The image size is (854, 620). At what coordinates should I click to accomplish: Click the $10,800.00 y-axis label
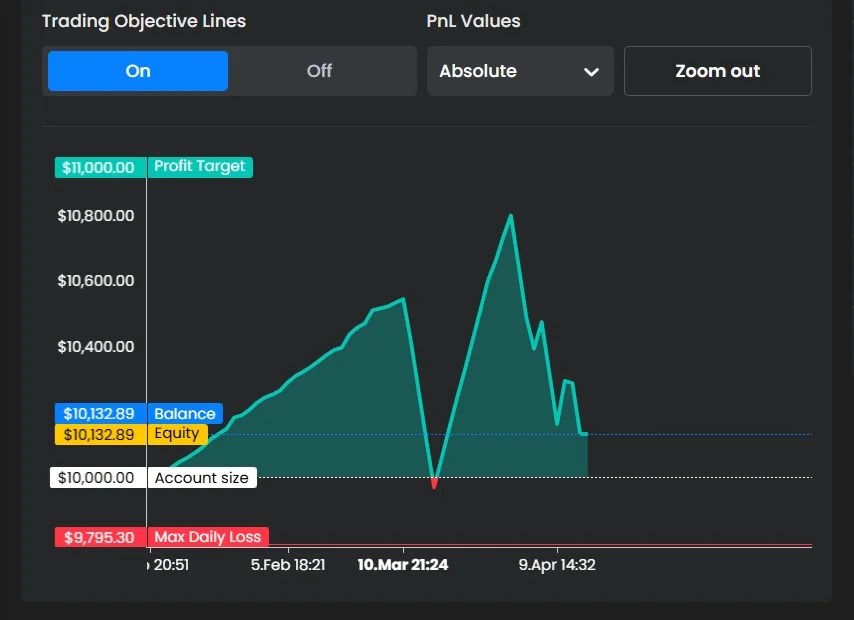[x=96, y=216]
